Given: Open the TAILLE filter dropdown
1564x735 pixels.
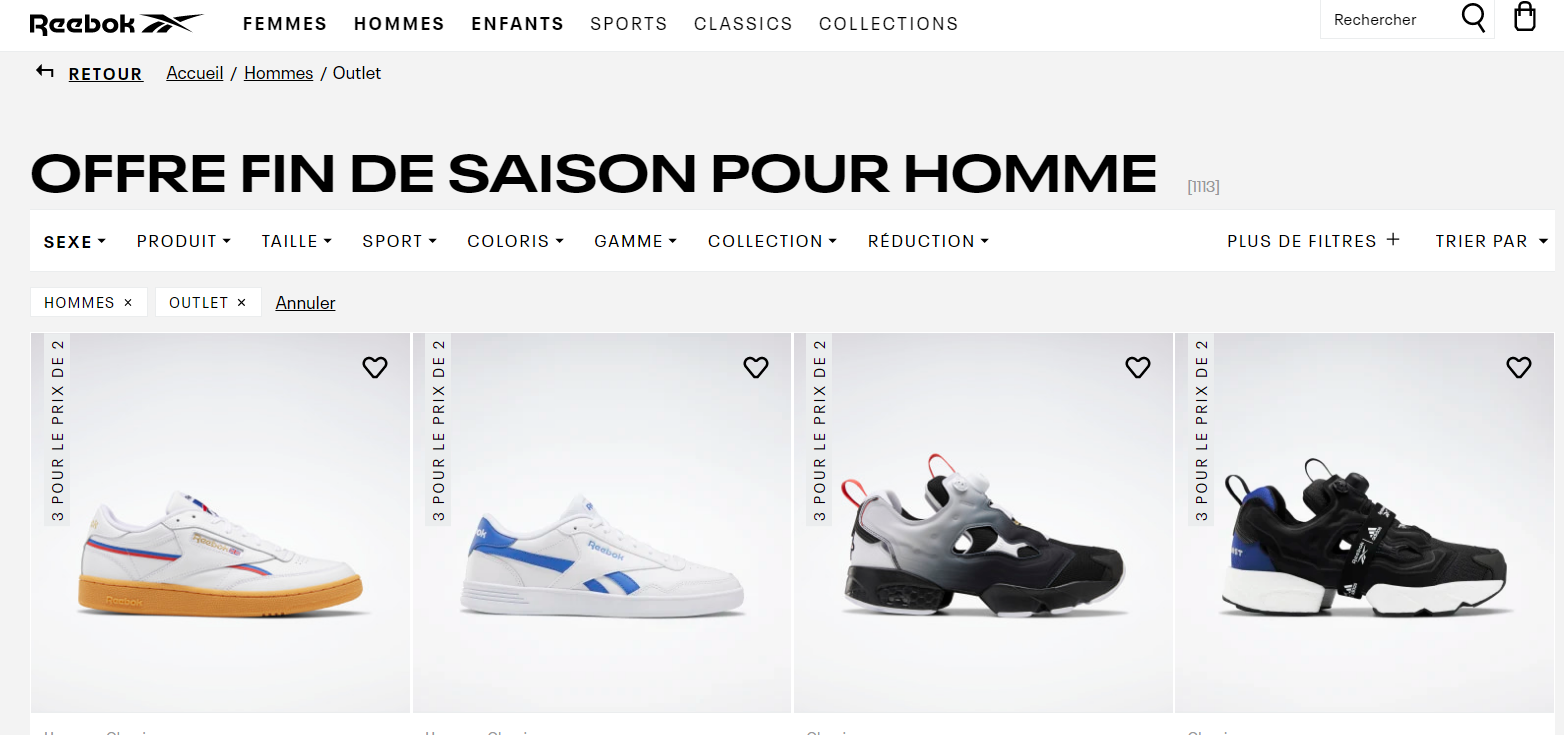Looking at the screenshot, I should point(297,241).
